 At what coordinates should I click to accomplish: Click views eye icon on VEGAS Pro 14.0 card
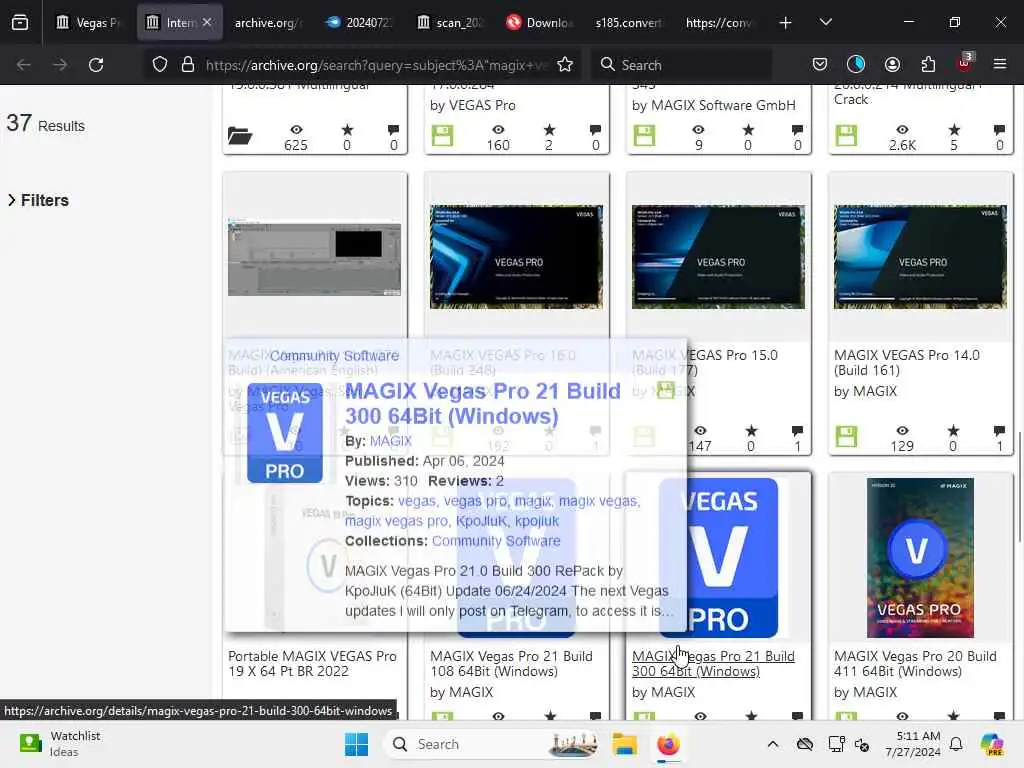pos(902,430)
